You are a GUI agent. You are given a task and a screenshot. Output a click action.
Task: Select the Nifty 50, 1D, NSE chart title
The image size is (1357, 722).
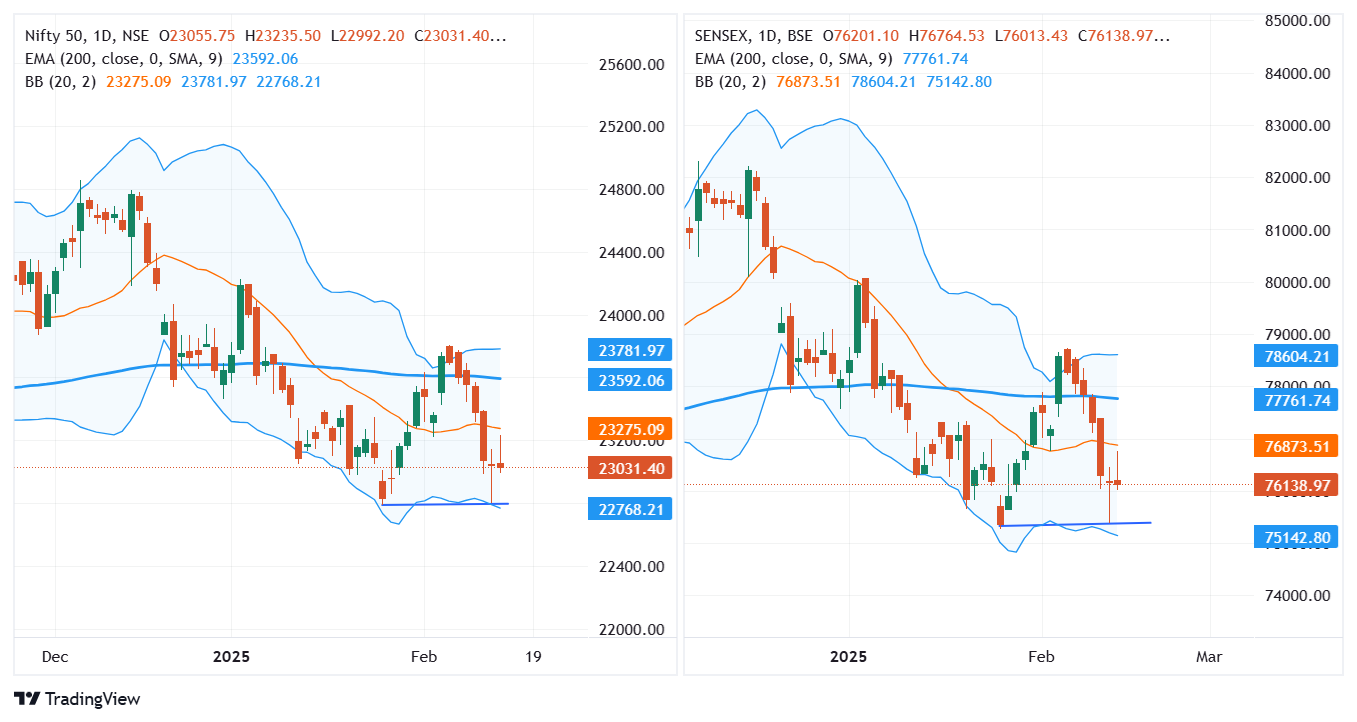point(88,36)
